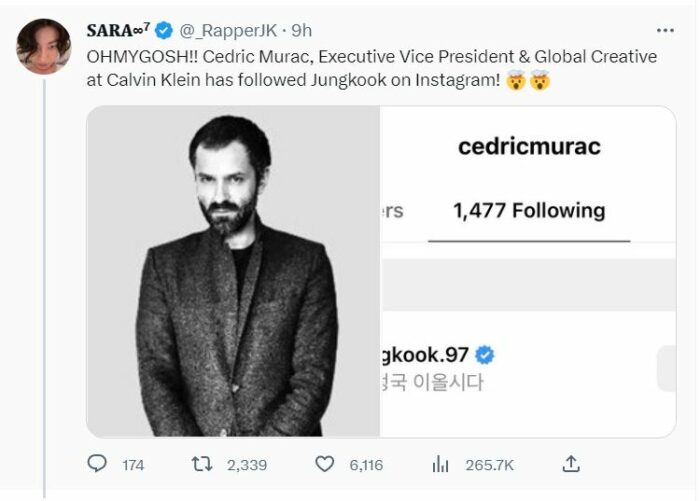This screenshot has height=501, width=700.
Task: Select the 1,477 Following tab
Action: 529,211
